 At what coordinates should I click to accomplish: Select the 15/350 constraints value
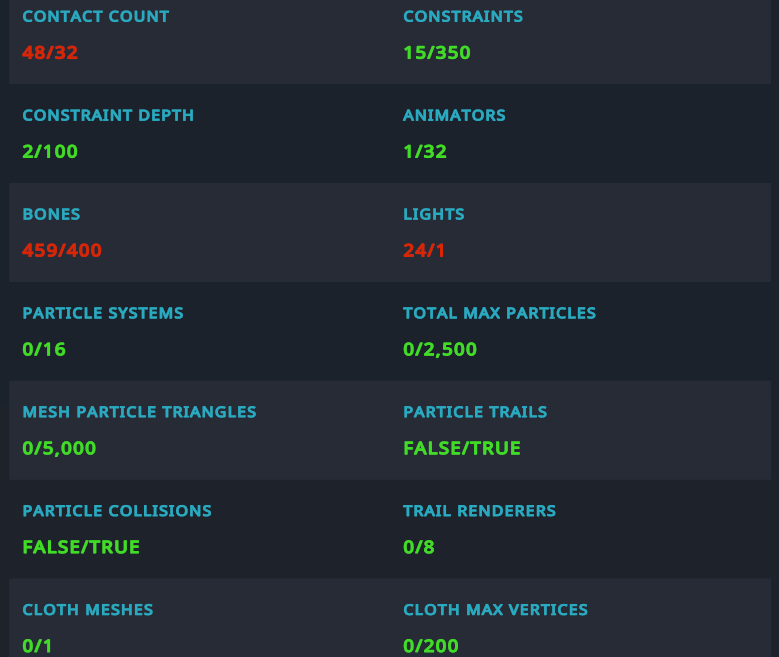[437, 53]
